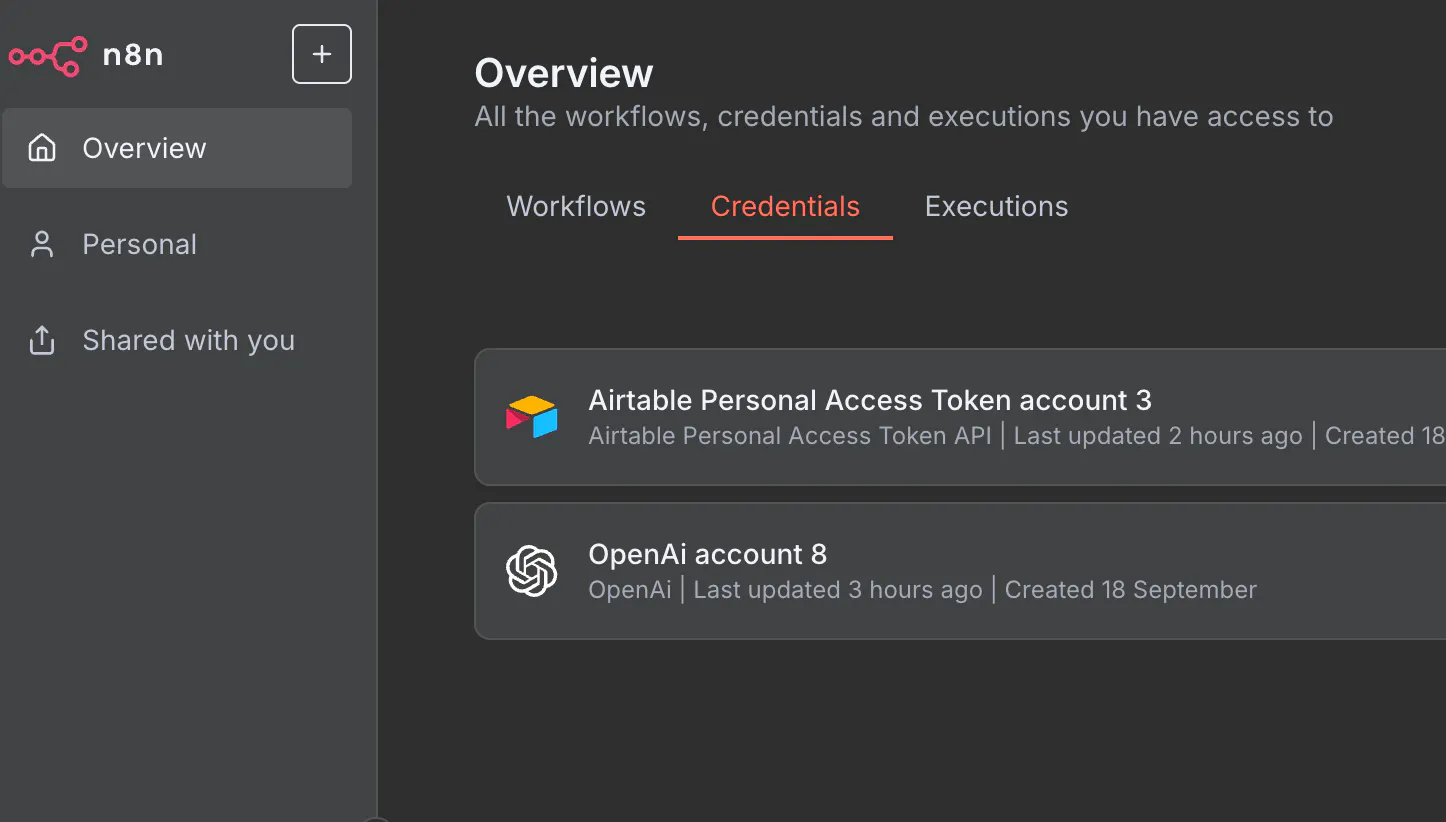The width and height of the screenshot is (1446, 822).
Task: Click the person icon beside Personal
Action: pyautogui.click(x=42, y=245)
